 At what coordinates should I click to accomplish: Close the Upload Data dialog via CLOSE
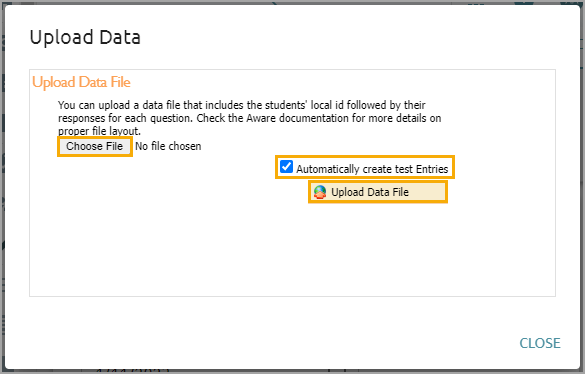coord(540,343)
